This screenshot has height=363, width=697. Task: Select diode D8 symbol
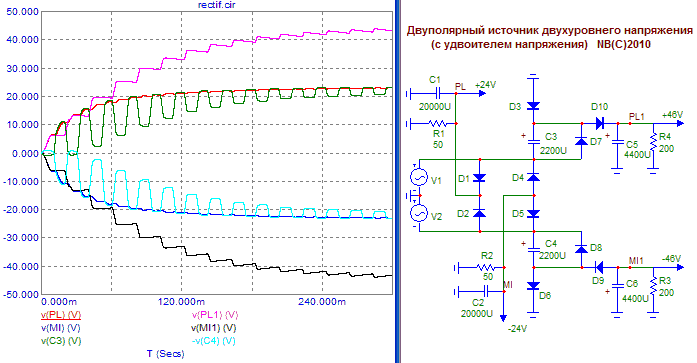[x=581, y=249]
